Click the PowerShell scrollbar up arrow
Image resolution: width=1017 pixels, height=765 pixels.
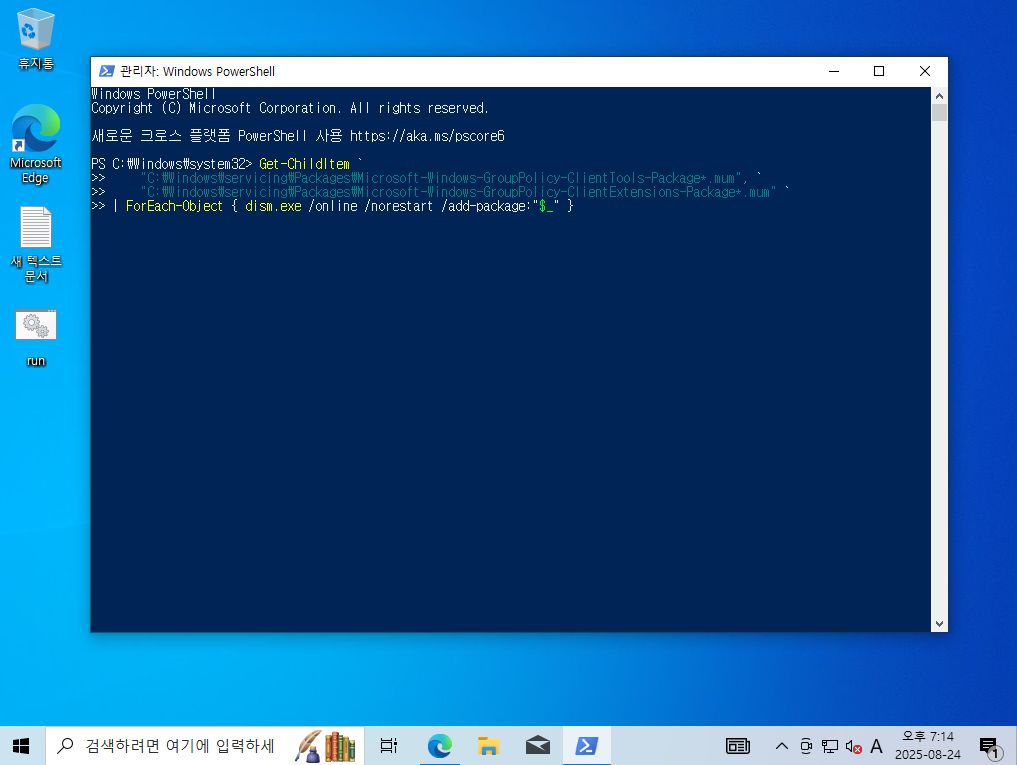click(x=939, y=95)
